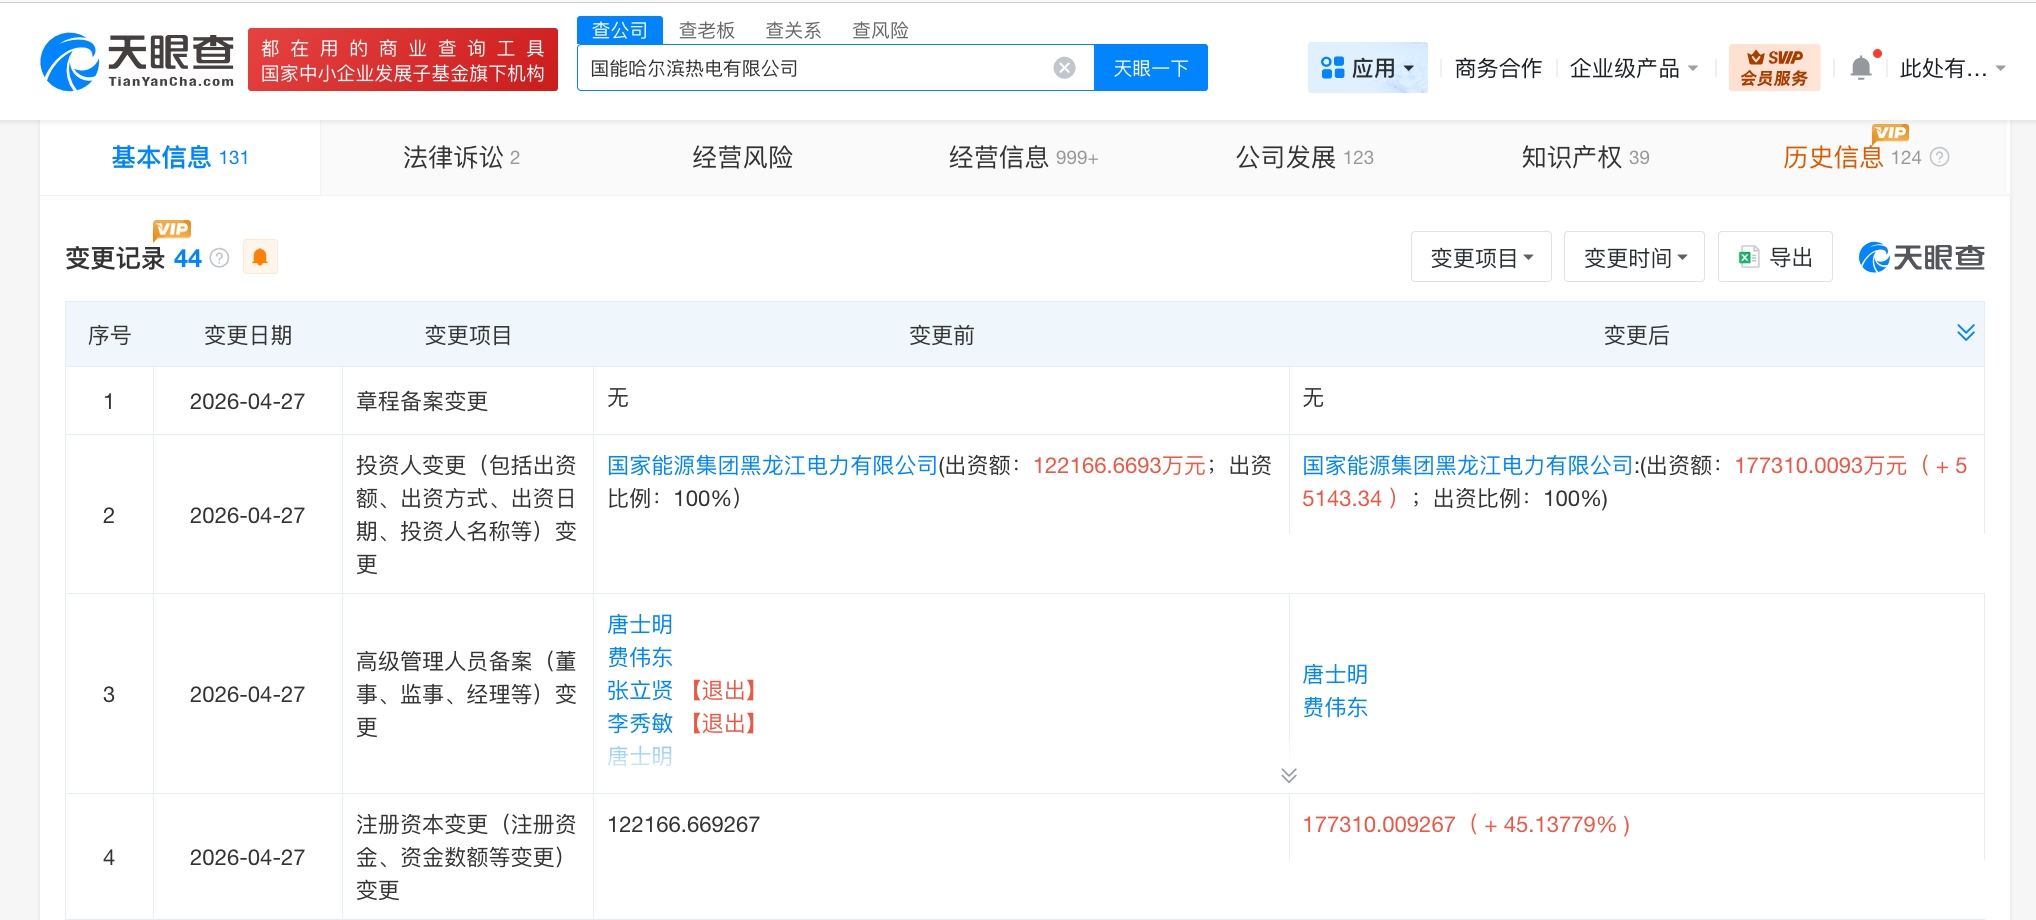Click the 变更日期 column header

(x=248, y=335)
